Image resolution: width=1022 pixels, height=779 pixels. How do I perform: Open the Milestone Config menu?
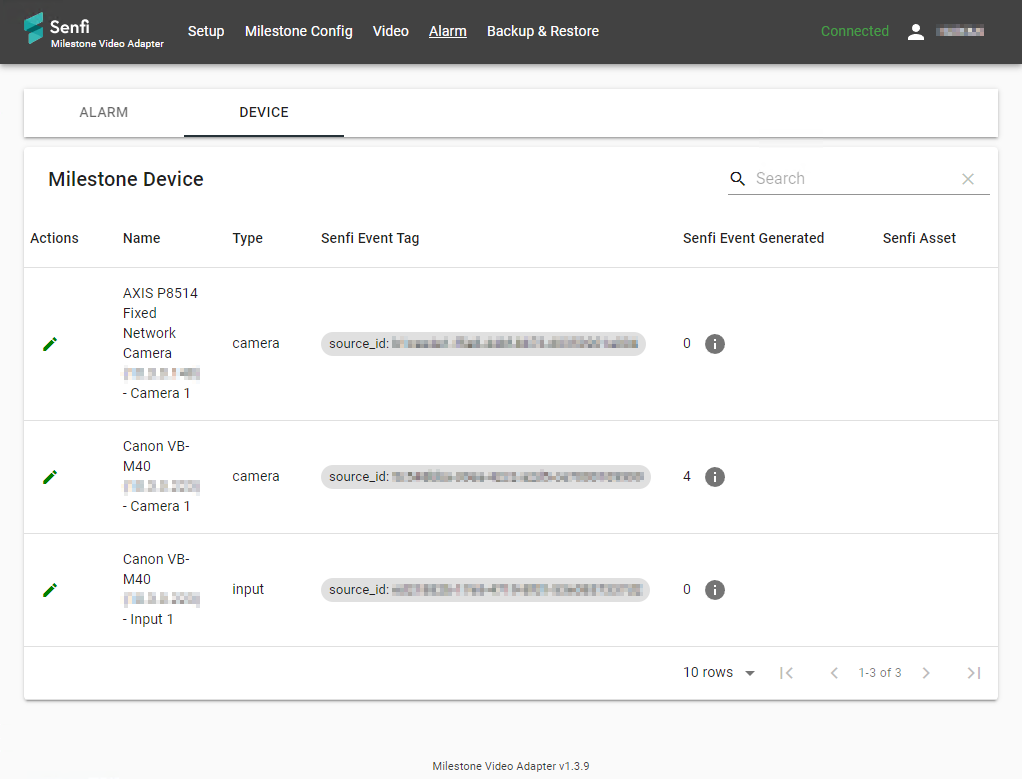coord(299,31)
